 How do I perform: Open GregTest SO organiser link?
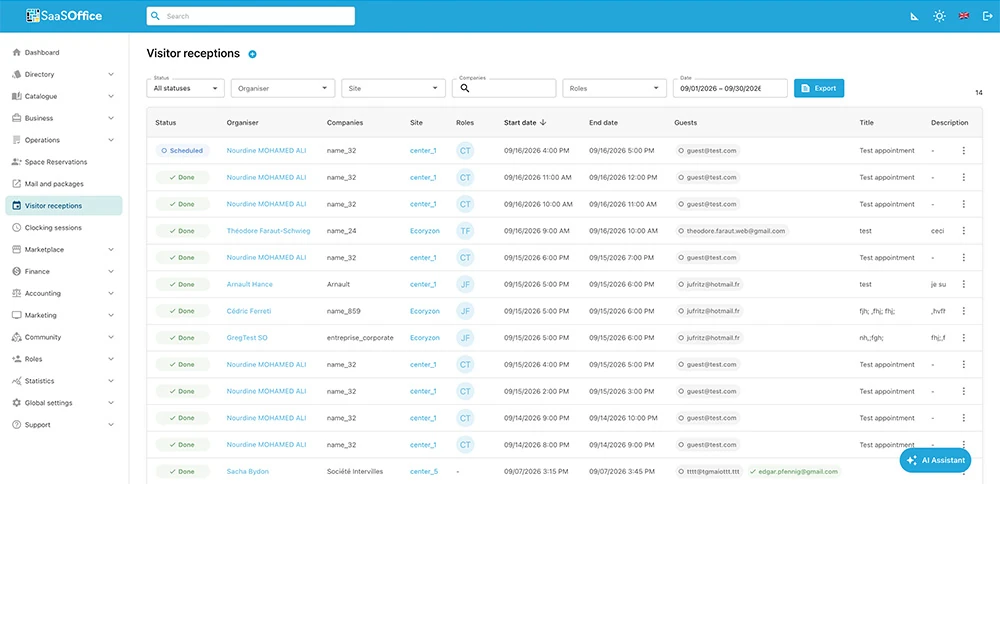click(247, 338)
